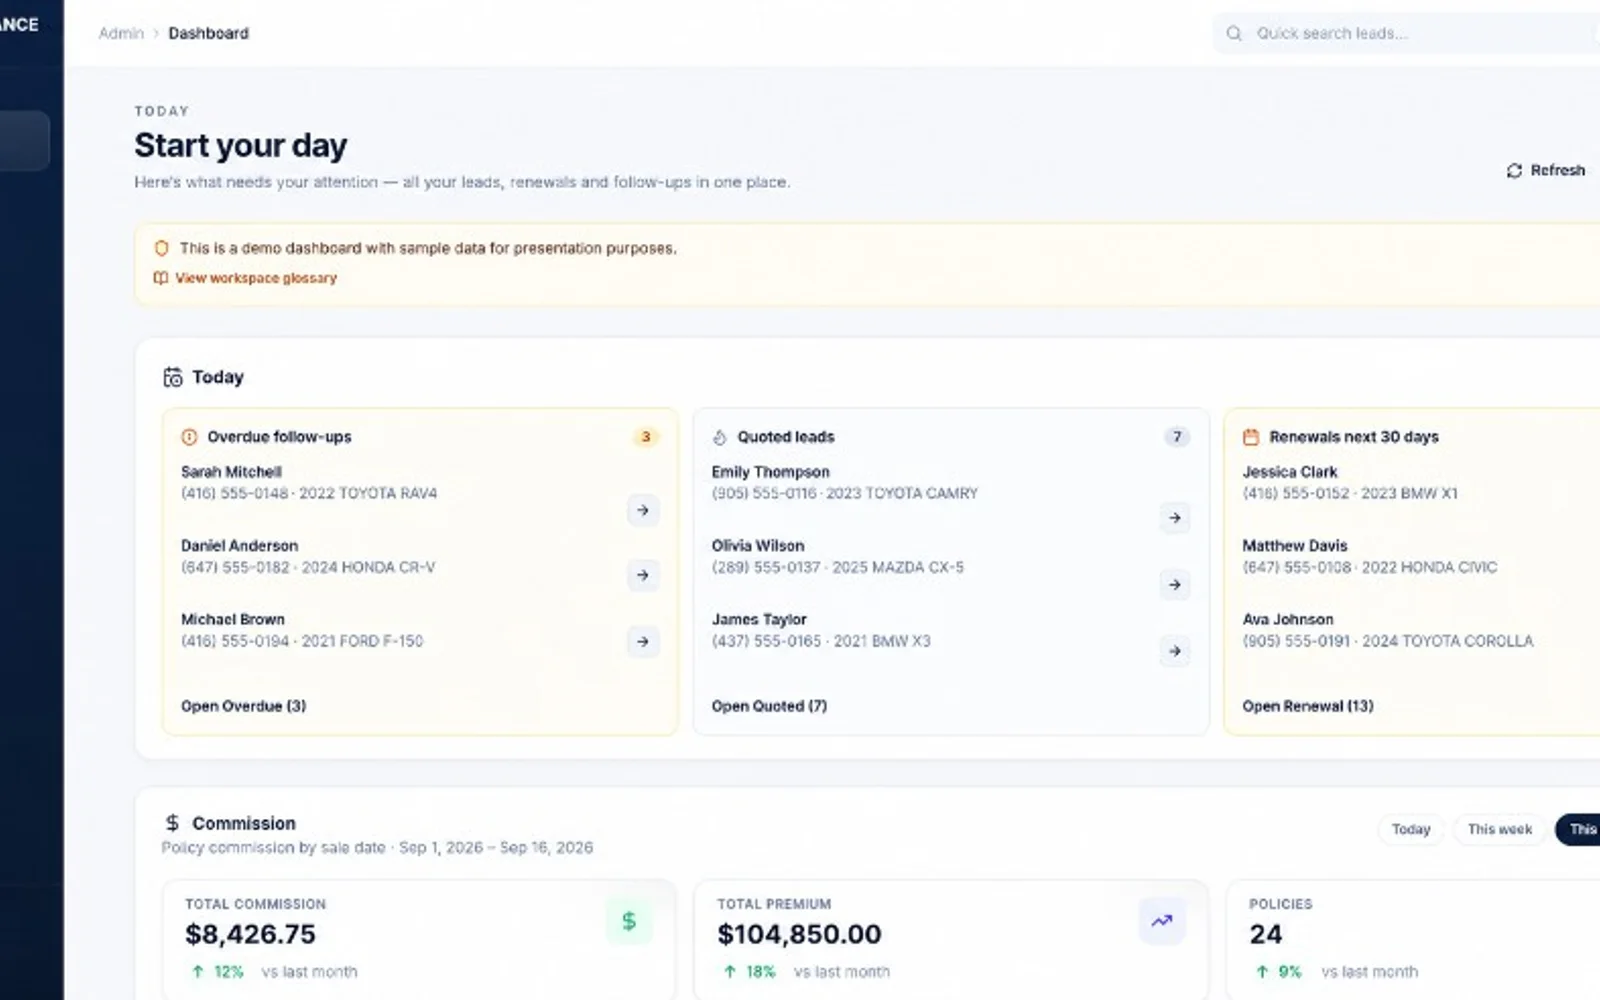1600x1000 pixels.
Task: Click the Total Premium trend chart icon
Action: click(x=1162, y=921)
